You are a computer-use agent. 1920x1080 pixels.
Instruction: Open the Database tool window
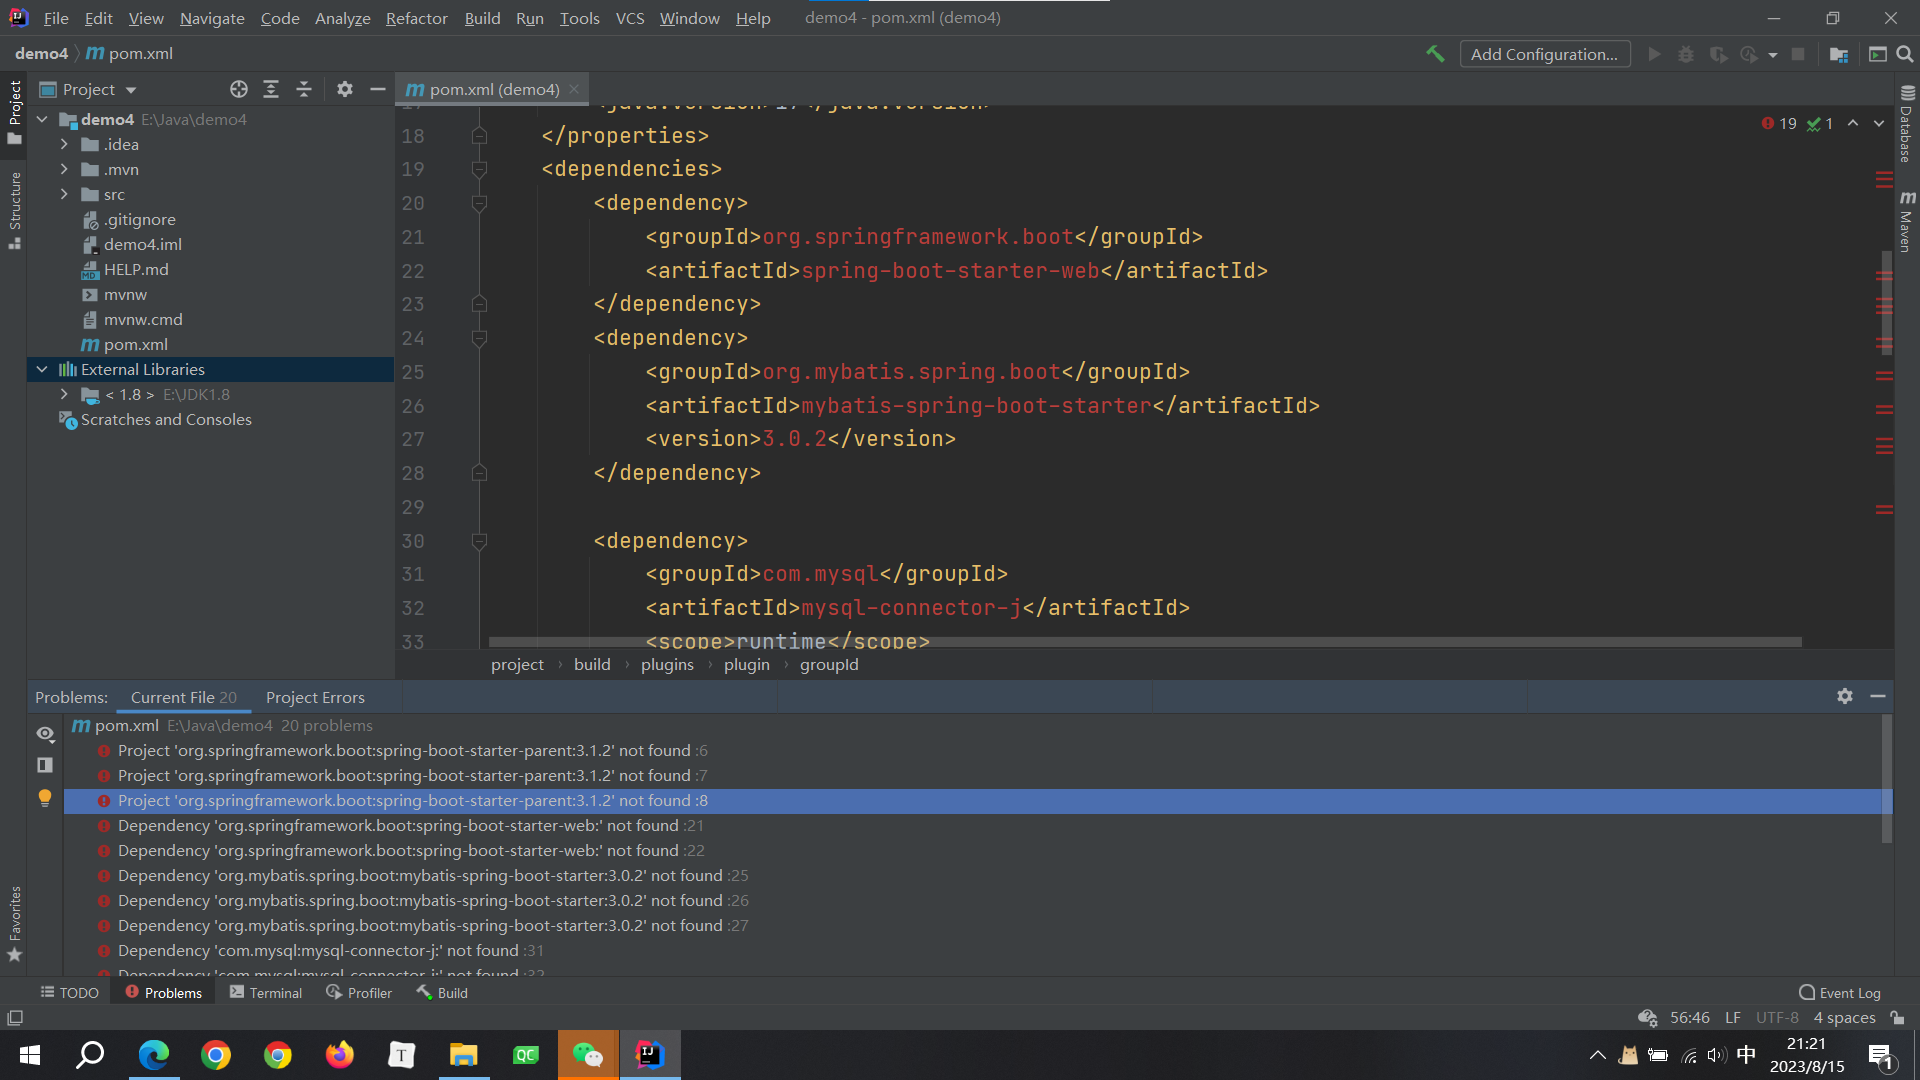pyautogui.click(x=1907, y=123)
